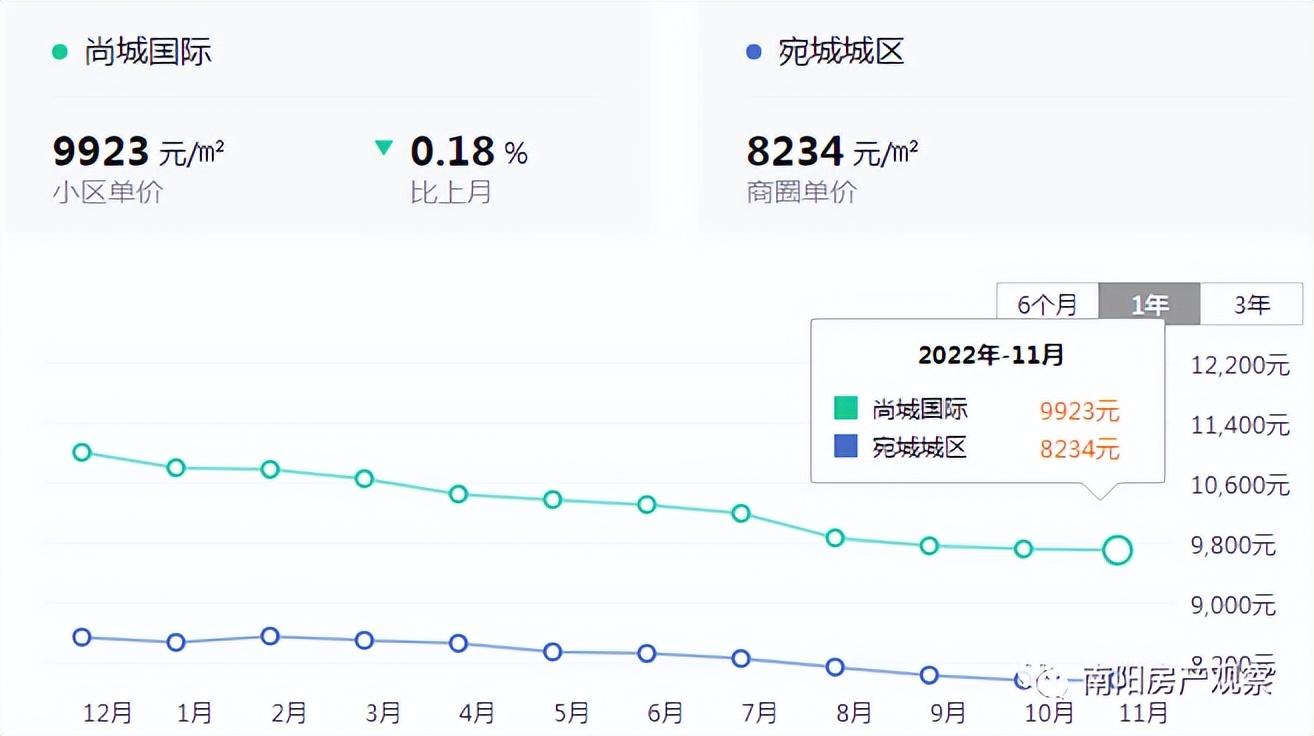Click 尚城国际 green data point for 4月
This screenshot has width=1314, height=736.
(x=458, y=493)
